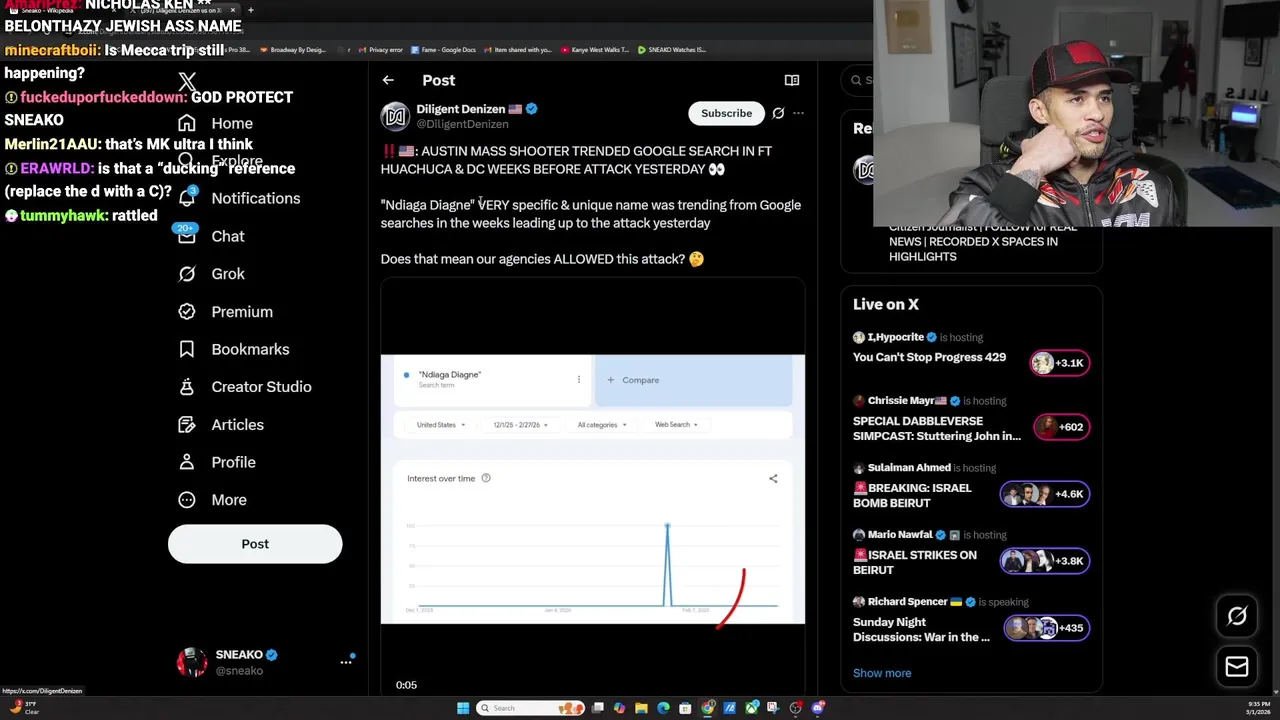Screen dimensions: 1280x720
Task: Open Fame - Google Docs bookmark
Action: (x=443, y=49)
